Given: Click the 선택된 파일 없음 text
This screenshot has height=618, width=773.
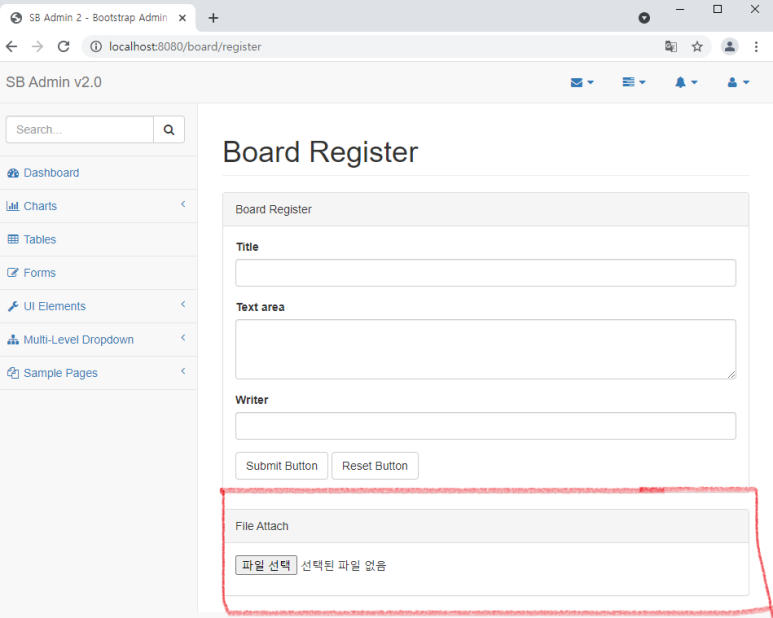Looking at the screenshot, I should 344,565.
